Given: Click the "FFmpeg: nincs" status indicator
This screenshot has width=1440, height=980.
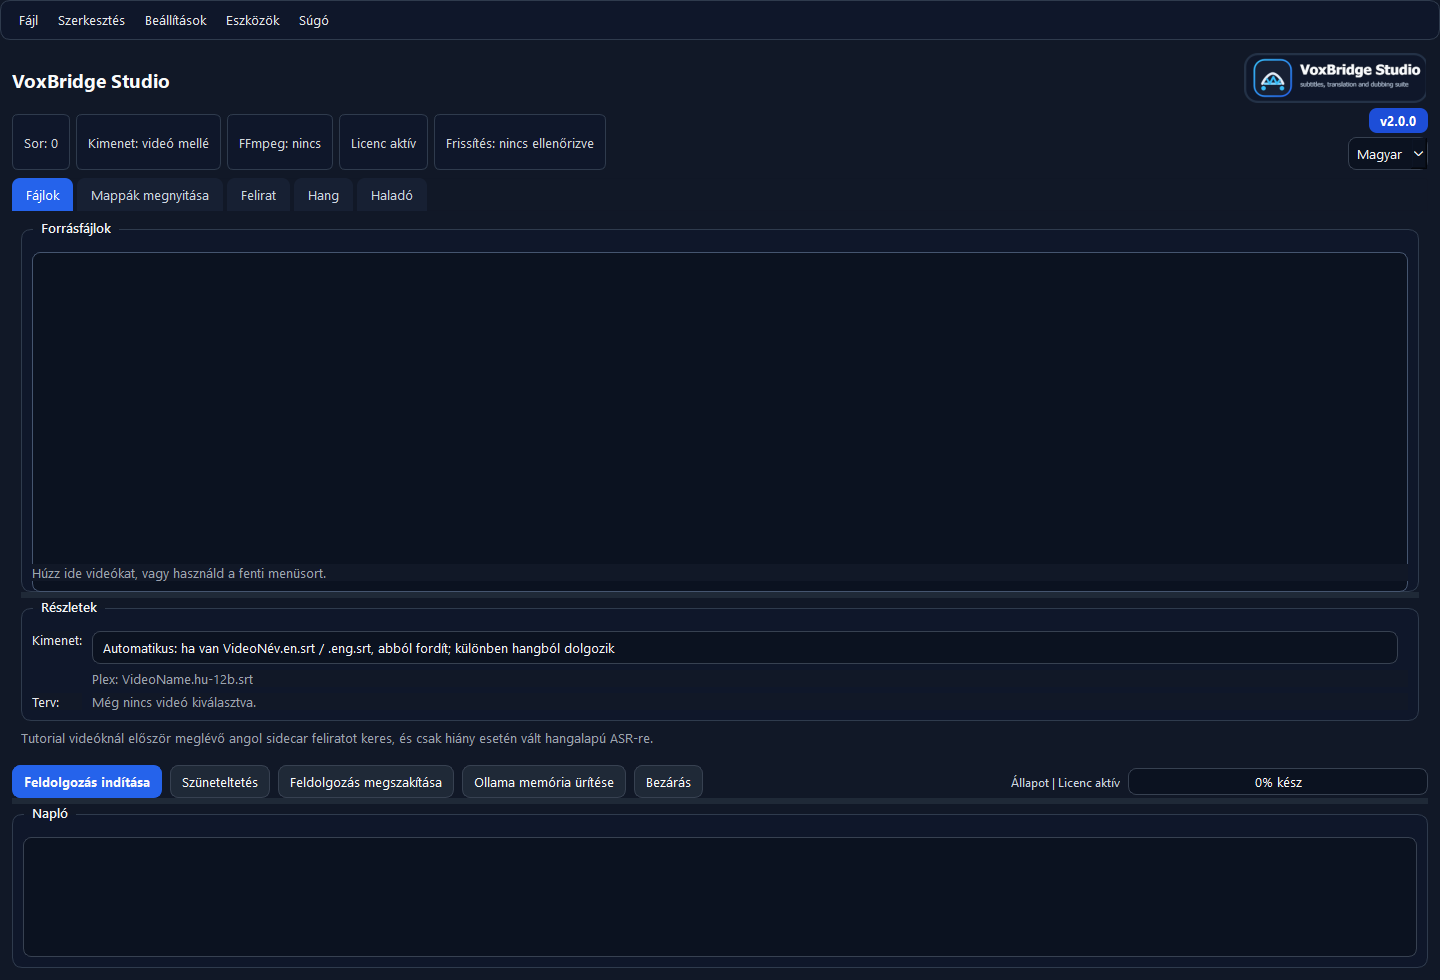Looking at the screenshot, I should 279,141.
